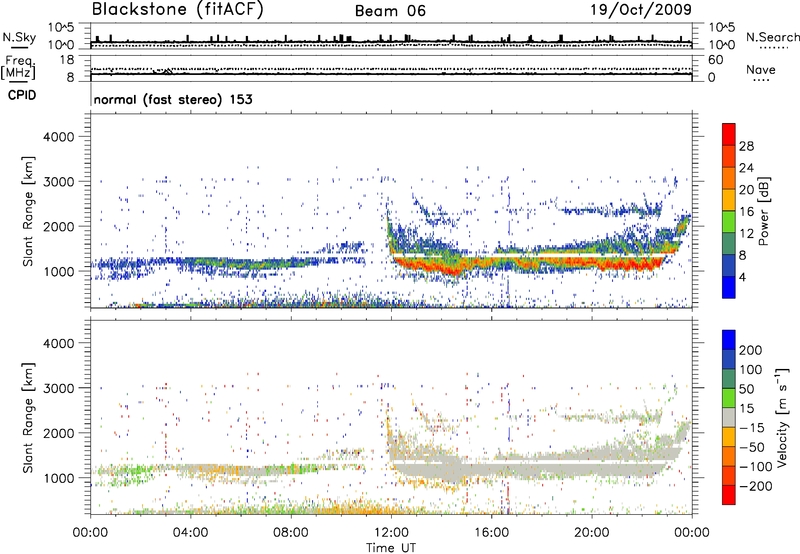
Task: Click the 'Time UT' axis label
Action: 391,547
